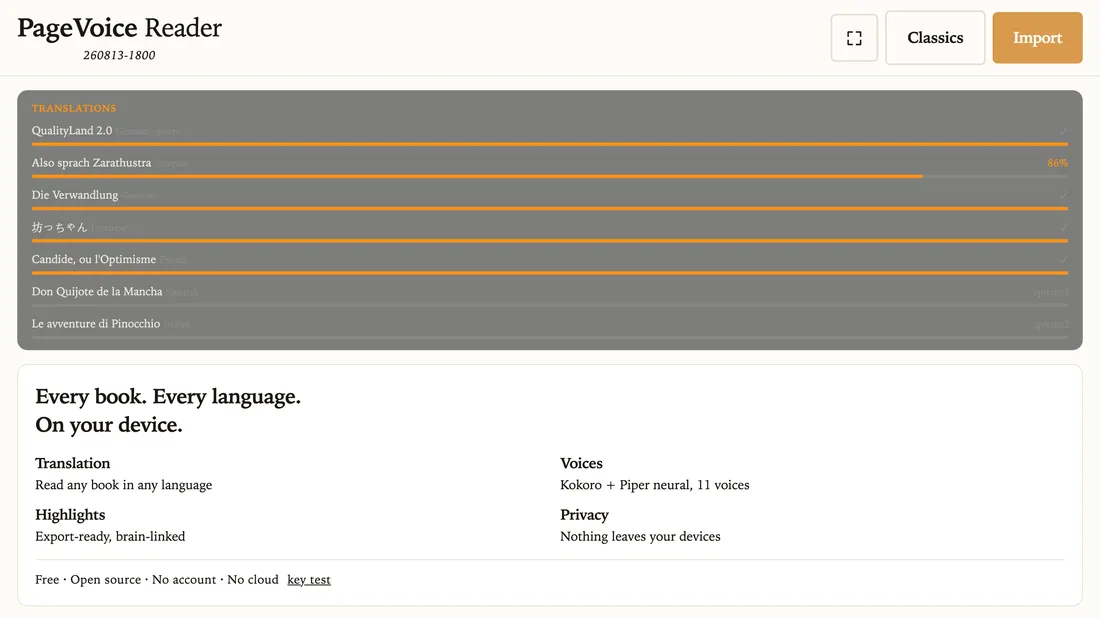
Task: Click 'Kokoro + Piper neural, 11 voices' text
Action: point(655,485)
